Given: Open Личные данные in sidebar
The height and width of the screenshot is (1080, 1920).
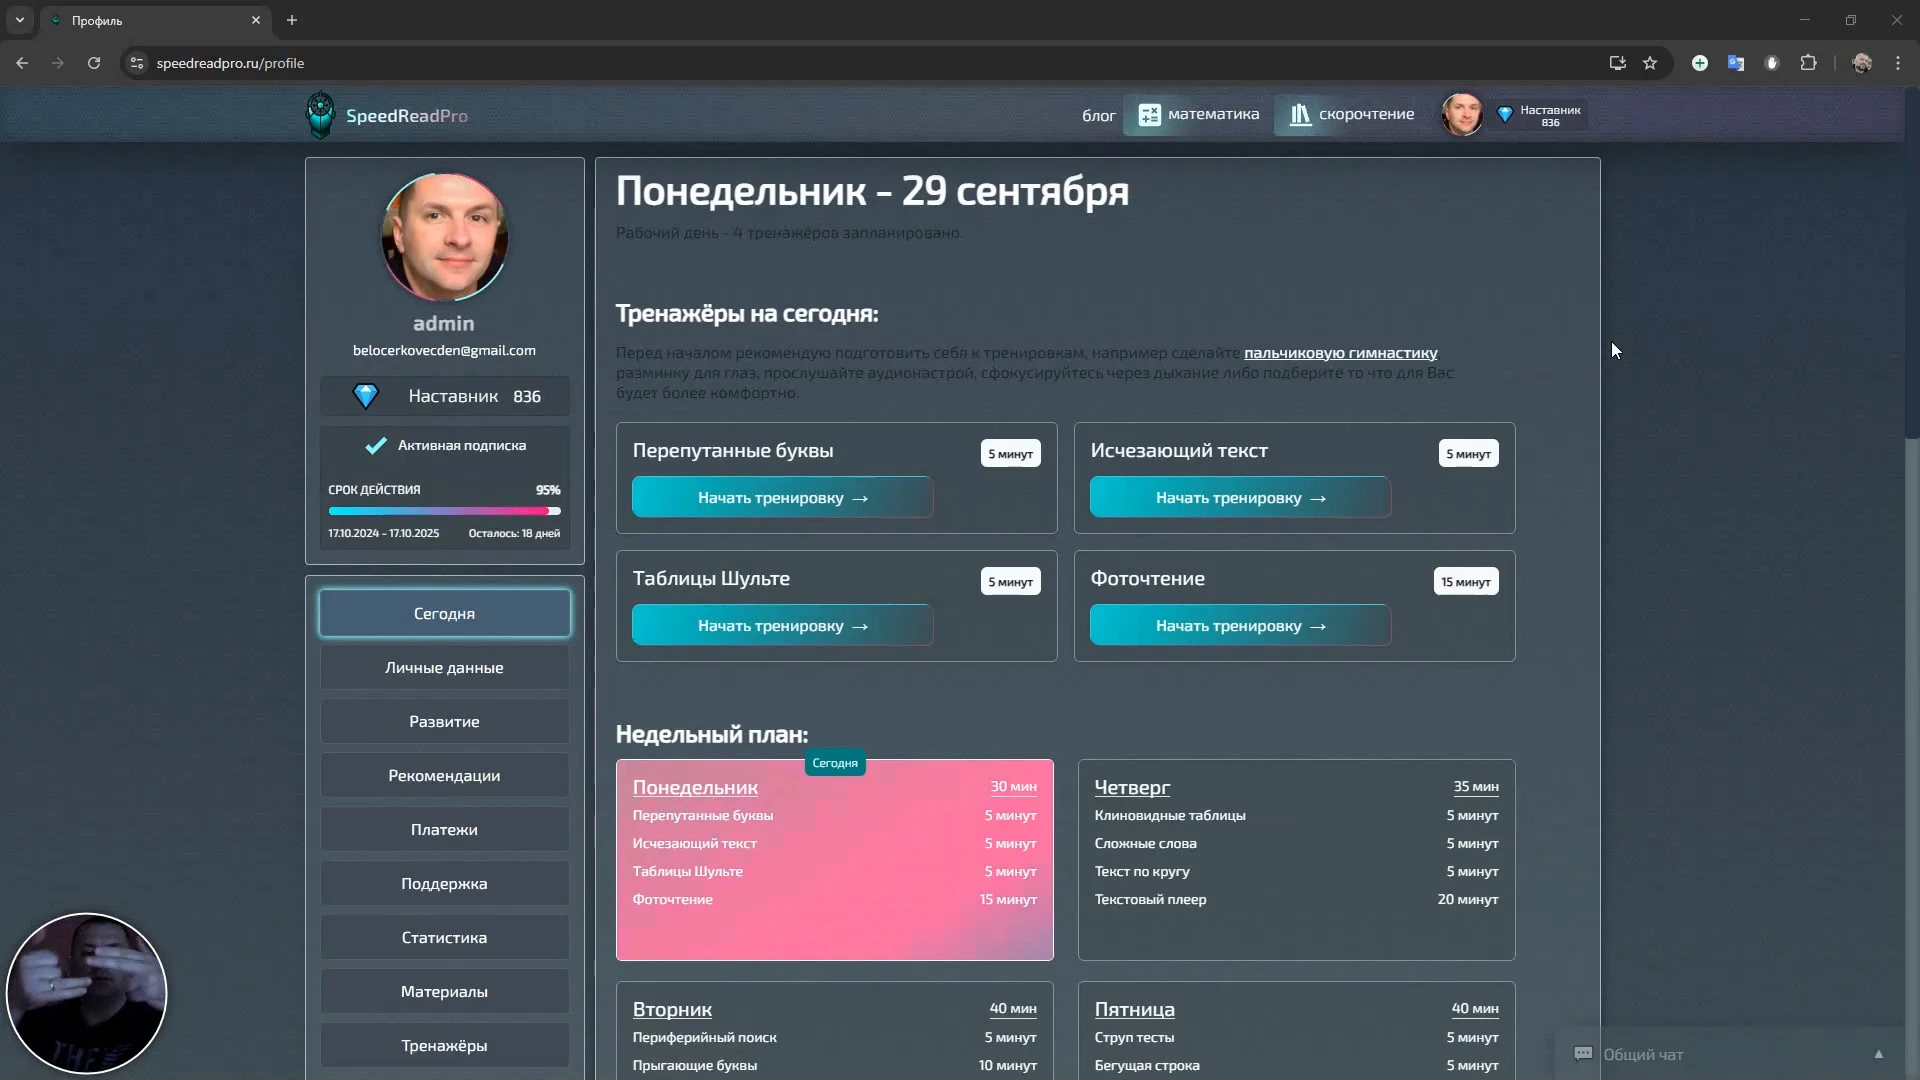Looking at the screenshot, I should click(445, 667).
